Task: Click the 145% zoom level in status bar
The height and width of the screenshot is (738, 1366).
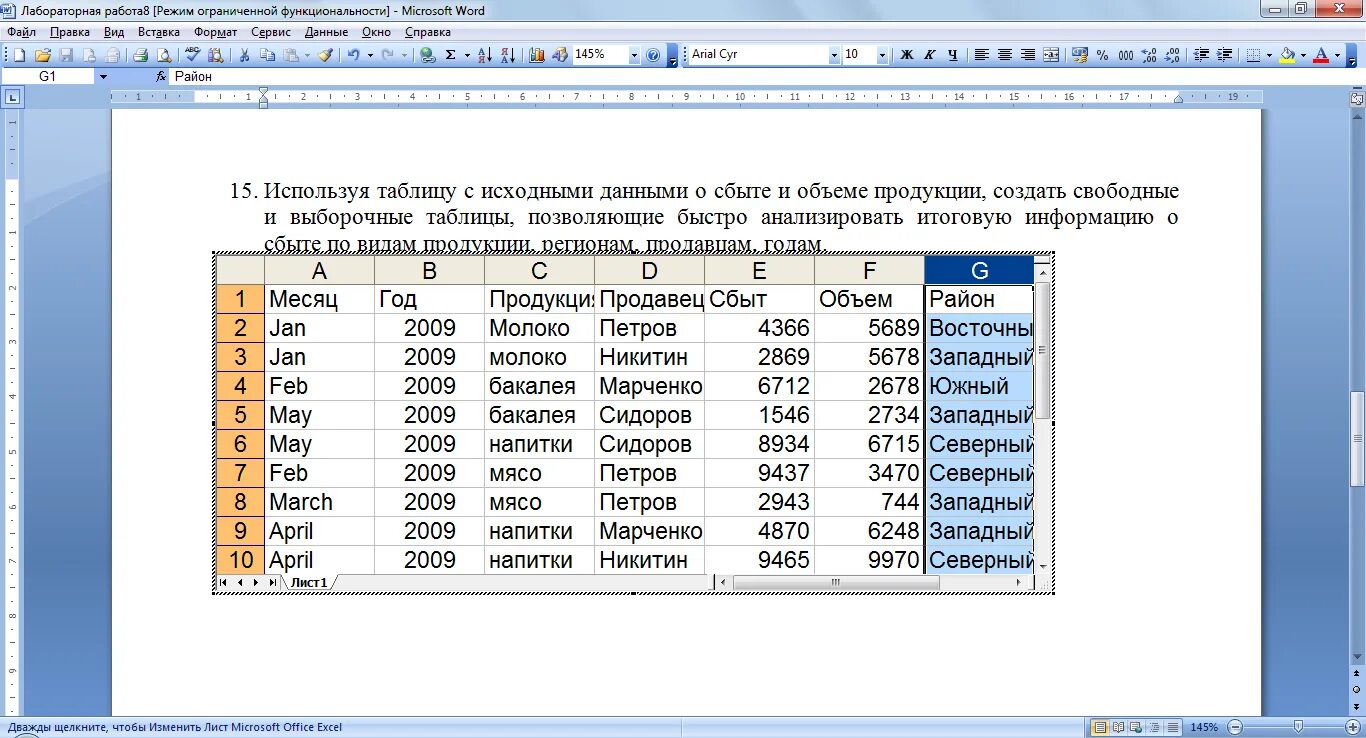Action: point(1204,727)
